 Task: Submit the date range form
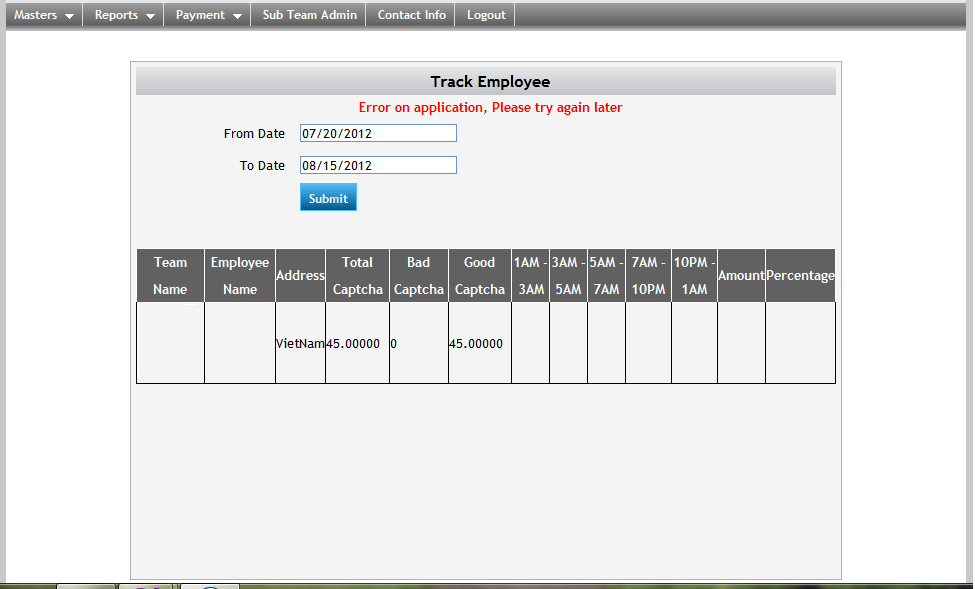328,197
